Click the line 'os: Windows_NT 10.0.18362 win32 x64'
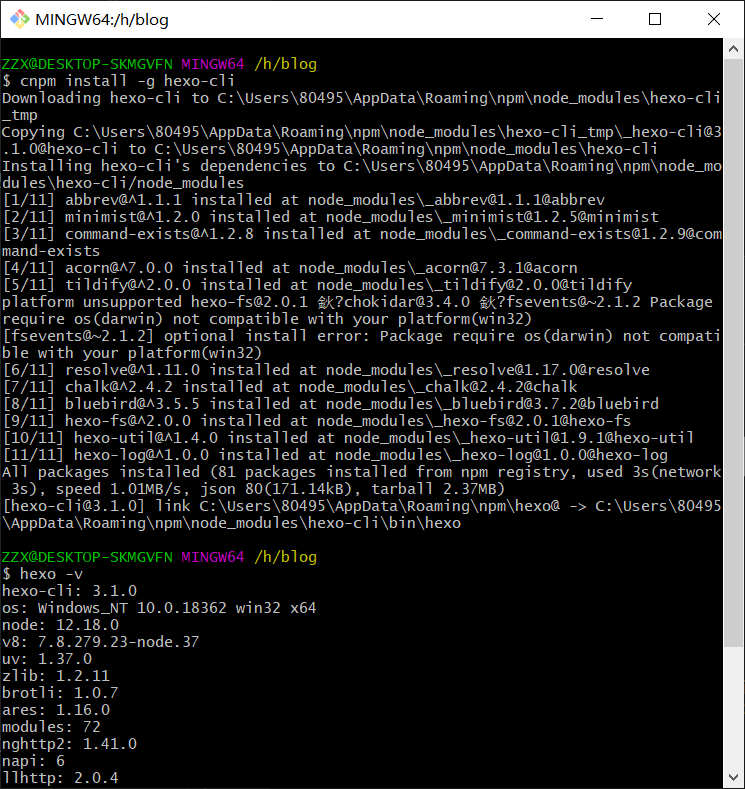This screenshot has width=745, height=789. (159, 608)
